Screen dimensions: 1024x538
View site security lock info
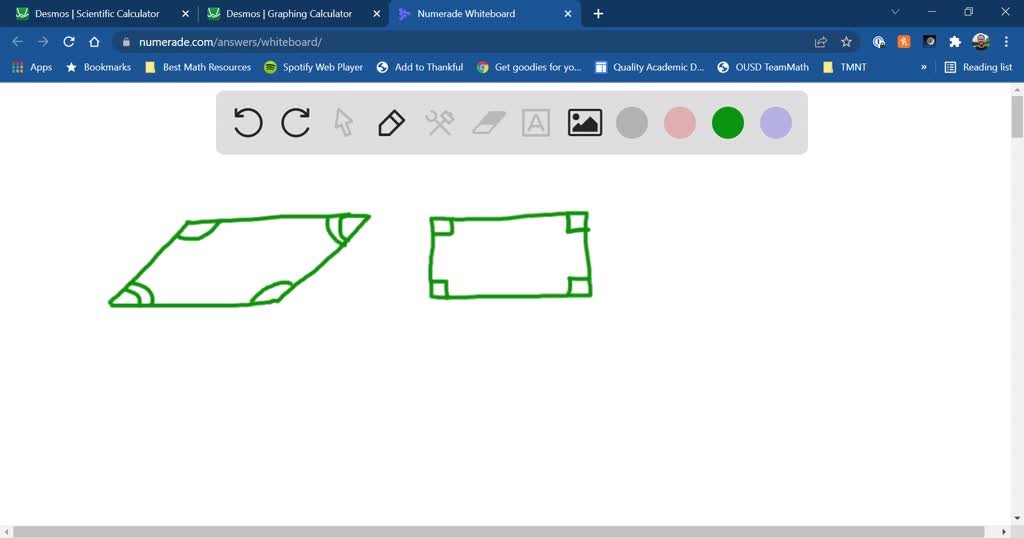[126, 42]
